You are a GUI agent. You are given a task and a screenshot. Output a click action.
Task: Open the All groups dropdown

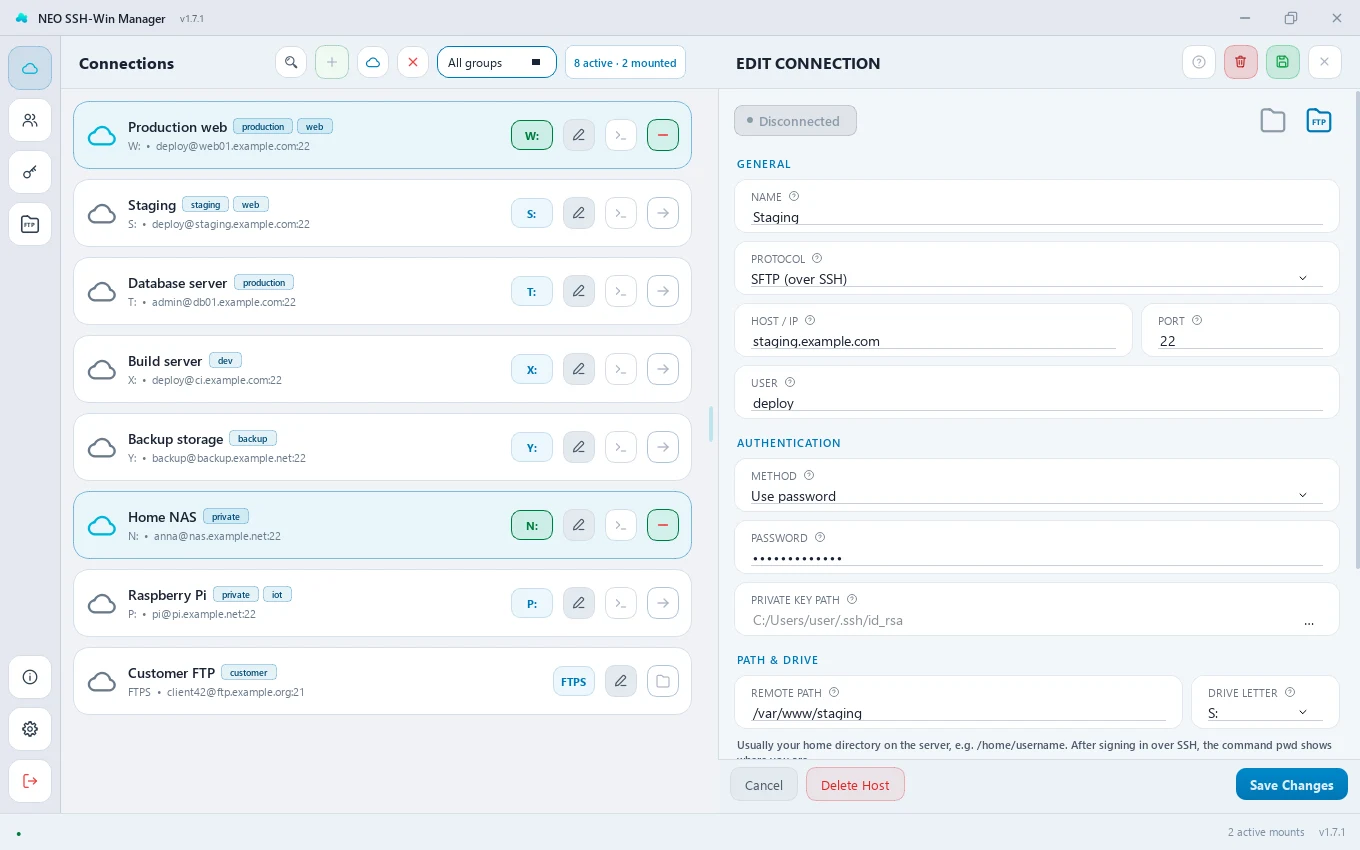496,62
